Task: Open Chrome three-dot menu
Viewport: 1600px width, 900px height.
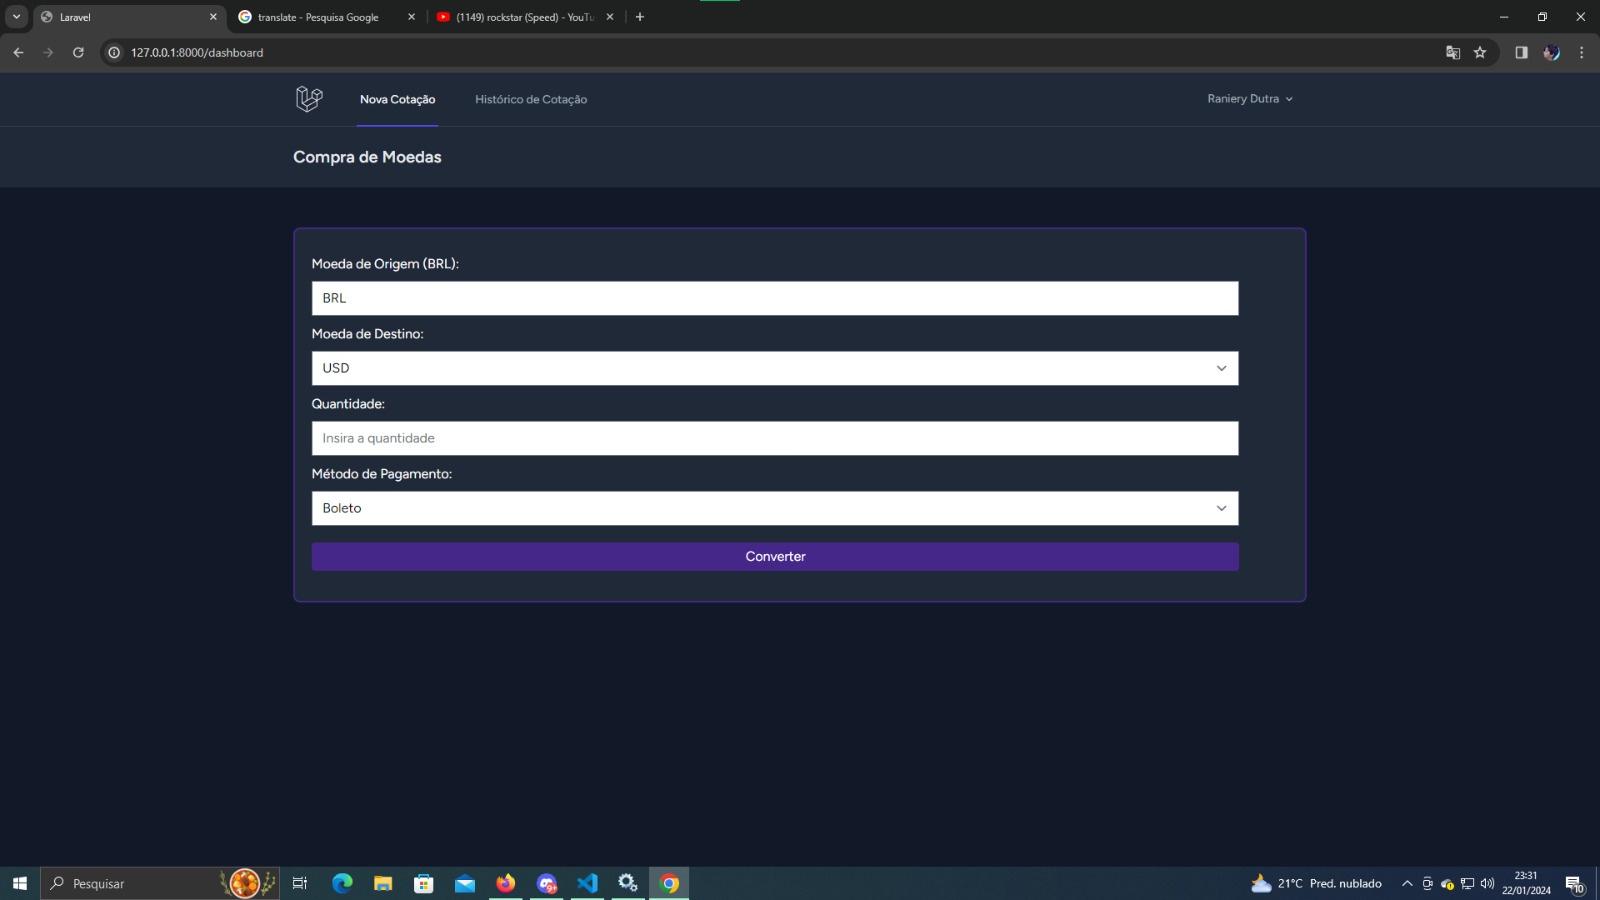Action: click(1581, 52)
